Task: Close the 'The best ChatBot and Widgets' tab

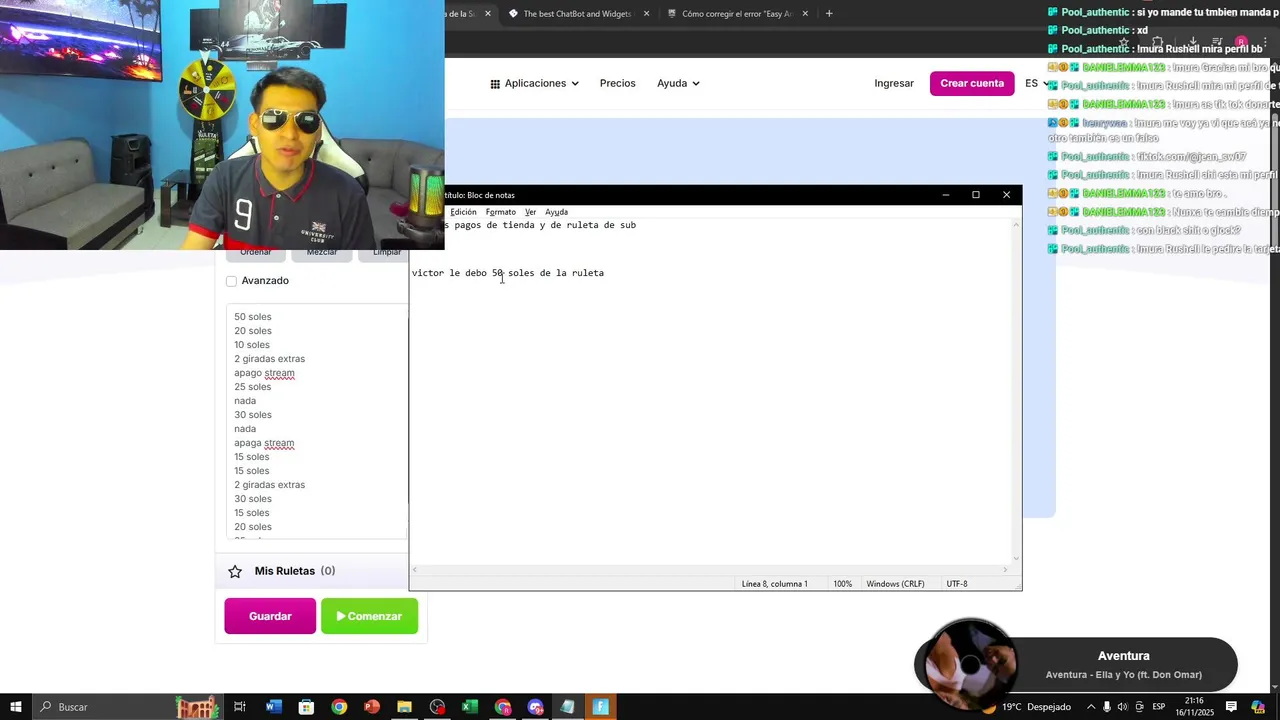Action: pyautogui.click(x=646, y=14)
